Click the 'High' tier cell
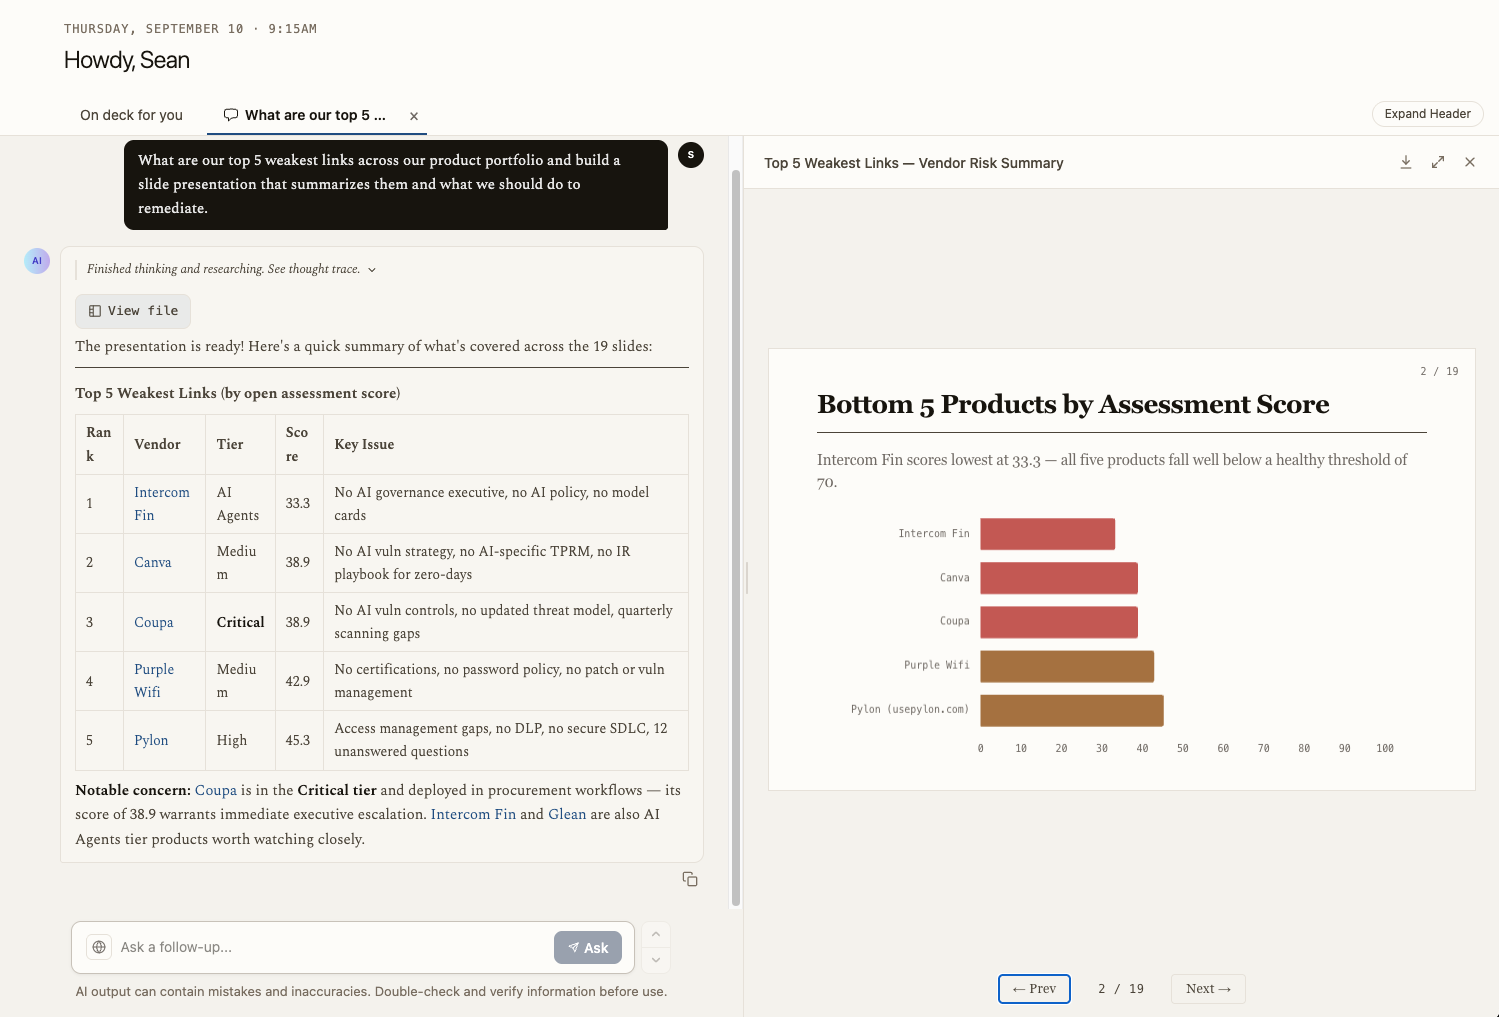1499x1017 pixels. tap(241, 740)
